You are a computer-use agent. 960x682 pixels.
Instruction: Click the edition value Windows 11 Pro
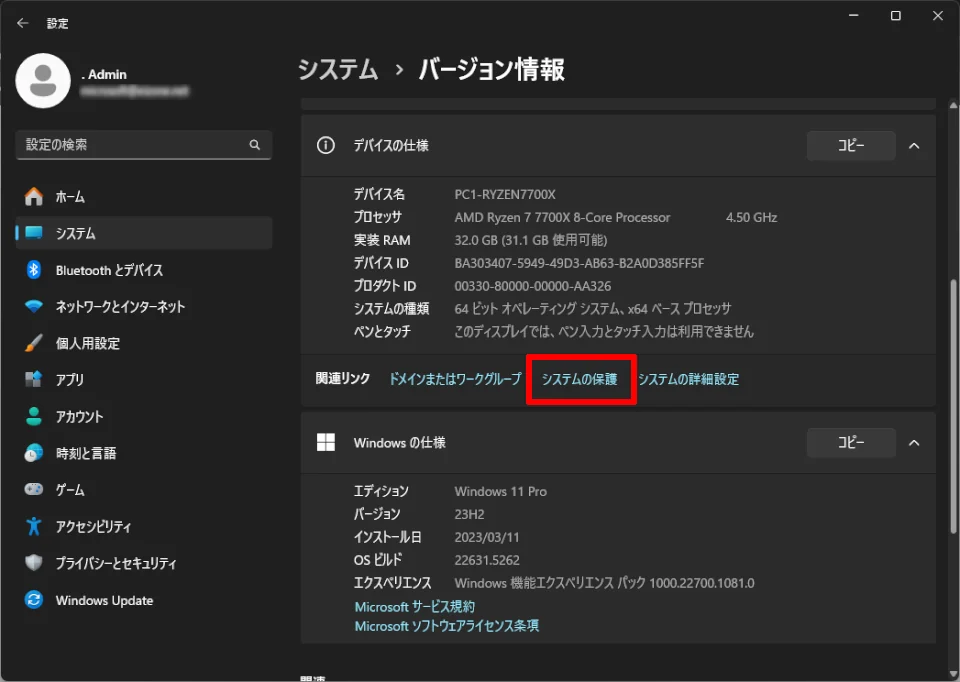coord(501,492)
